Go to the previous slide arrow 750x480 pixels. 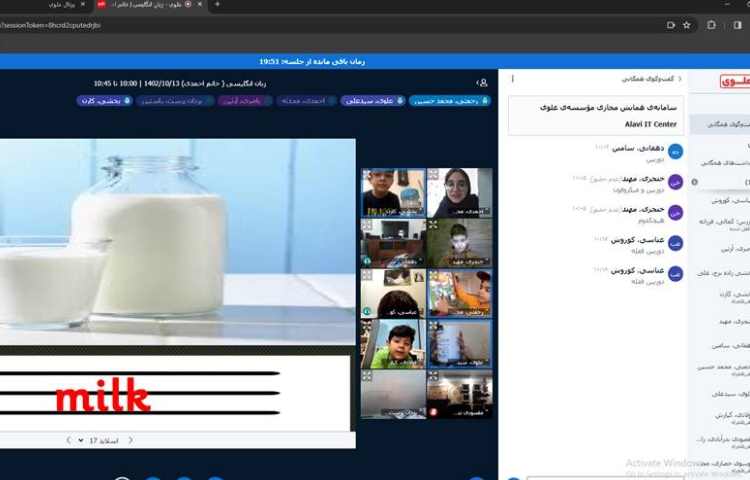coord(131,440)
